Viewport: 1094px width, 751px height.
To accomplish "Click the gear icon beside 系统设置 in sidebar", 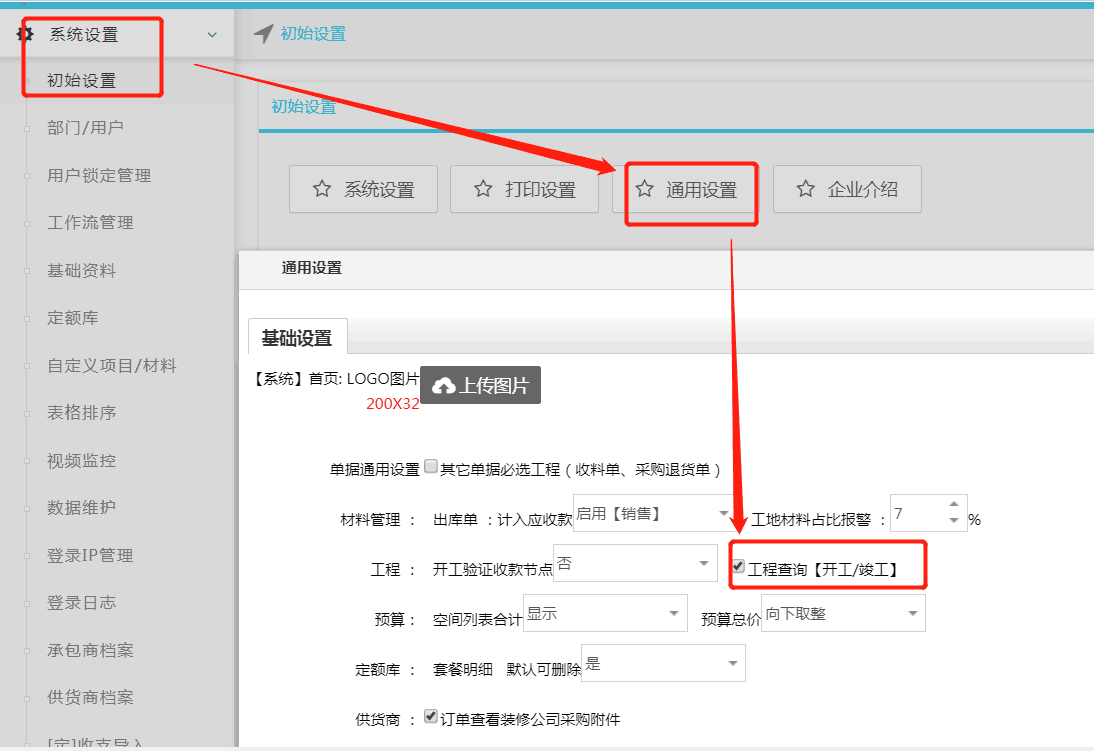I will [x=24, y=33].
